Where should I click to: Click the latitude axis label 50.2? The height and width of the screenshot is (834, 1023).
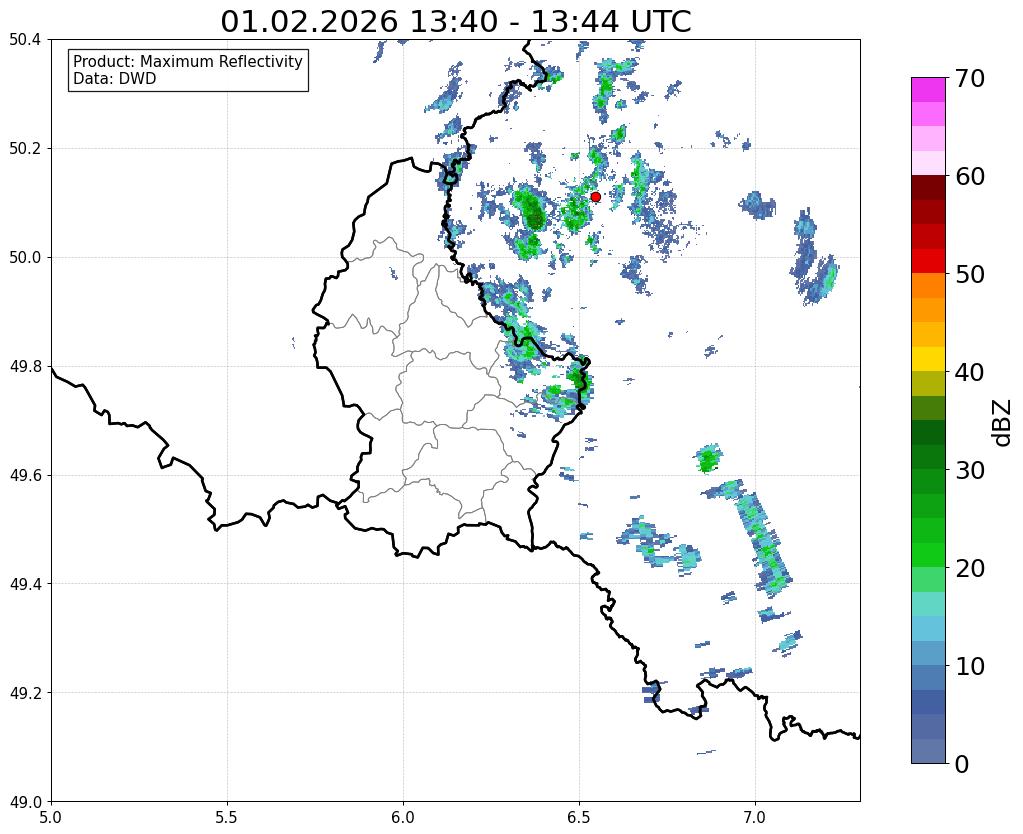[x=25, y=149]
